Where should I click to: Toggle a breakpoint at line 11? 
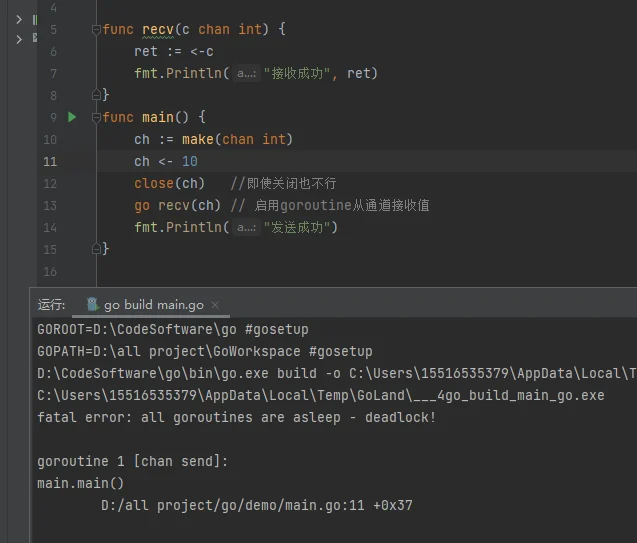tap(51, 161)
